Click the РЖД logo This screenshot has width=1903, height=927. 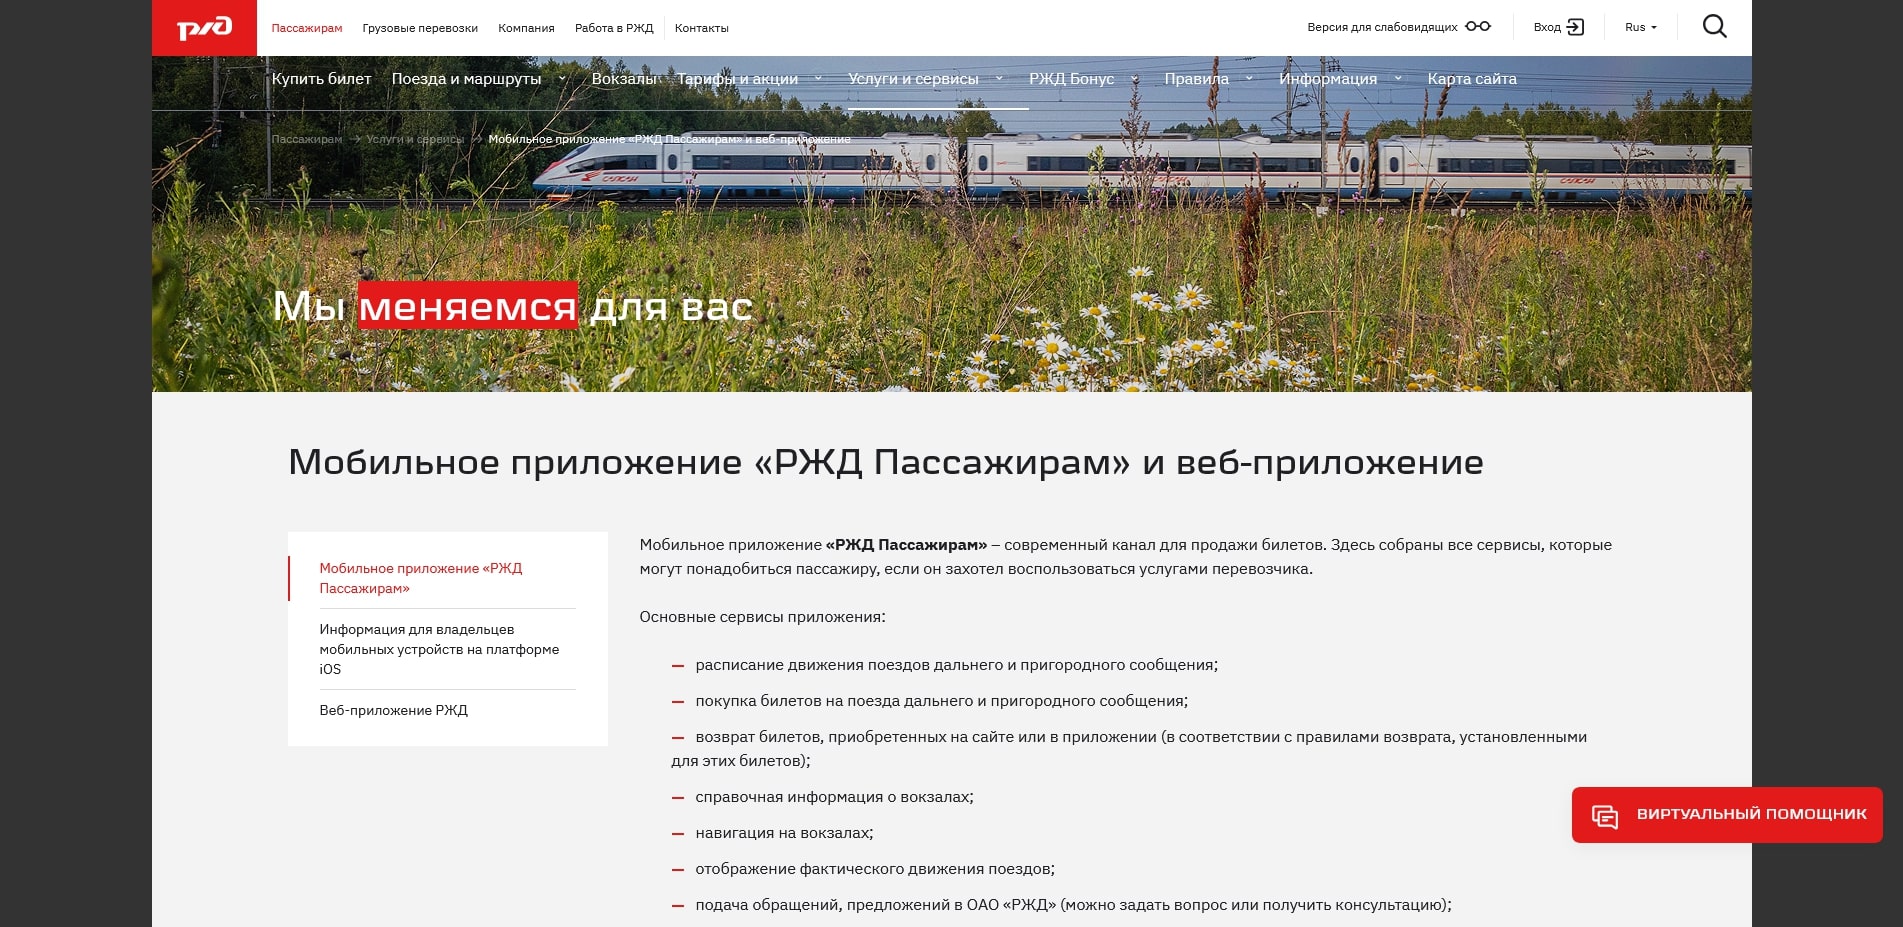pyautogui.click(x=204, y=27)
